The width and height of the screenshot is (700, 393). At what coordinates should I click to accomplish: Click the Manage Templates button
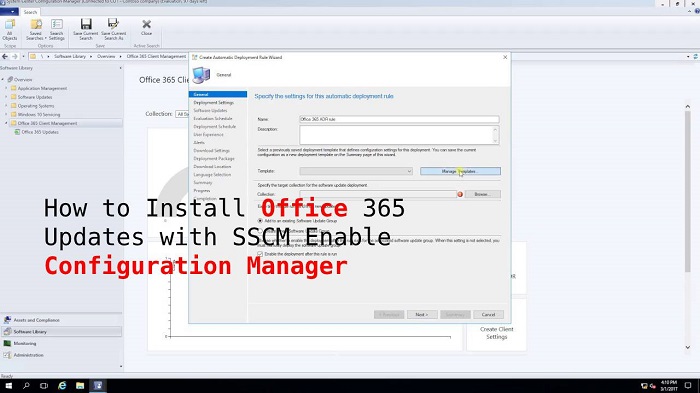[x=460, y=171]
